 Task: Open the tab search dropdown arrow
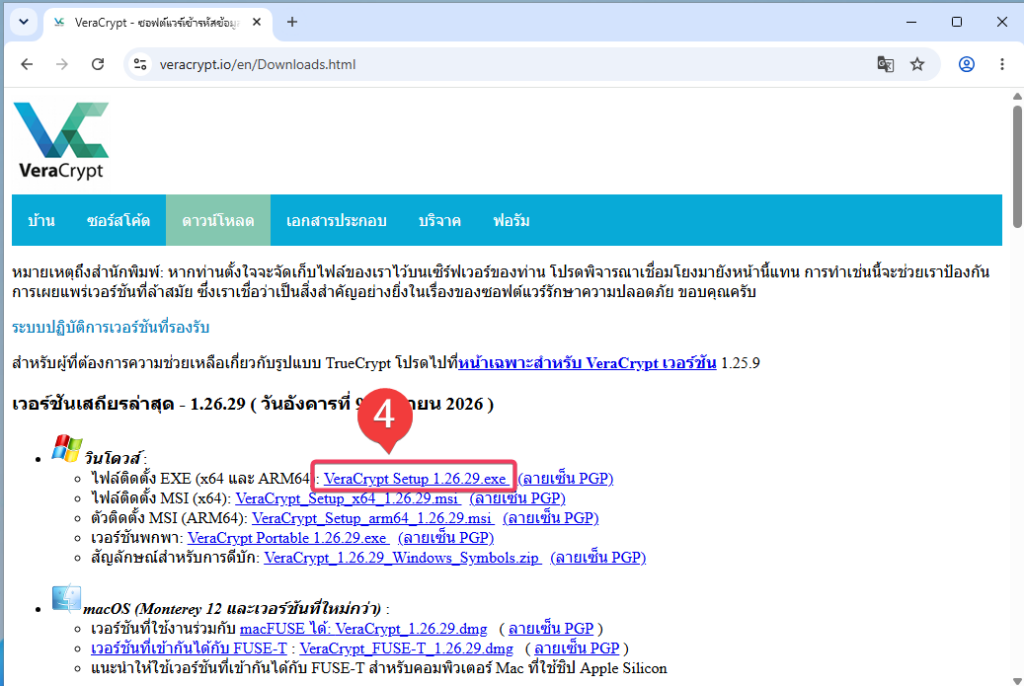(x=24, y=22)
